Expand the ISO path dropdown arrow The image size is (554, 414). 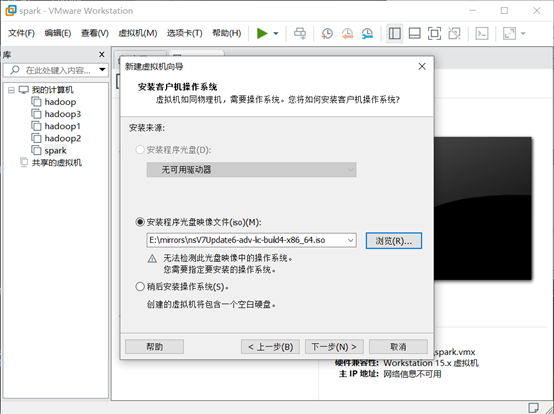pos(350,240)
